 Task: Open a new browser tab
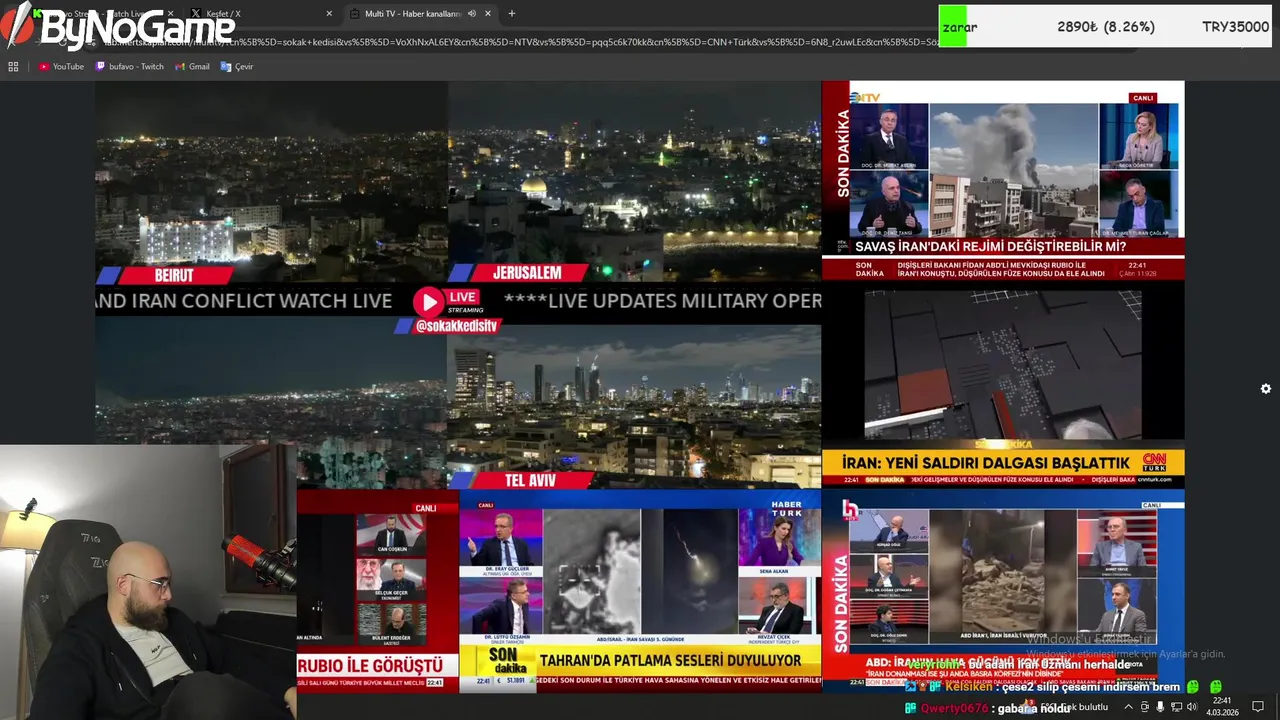(x=512, y=14)
